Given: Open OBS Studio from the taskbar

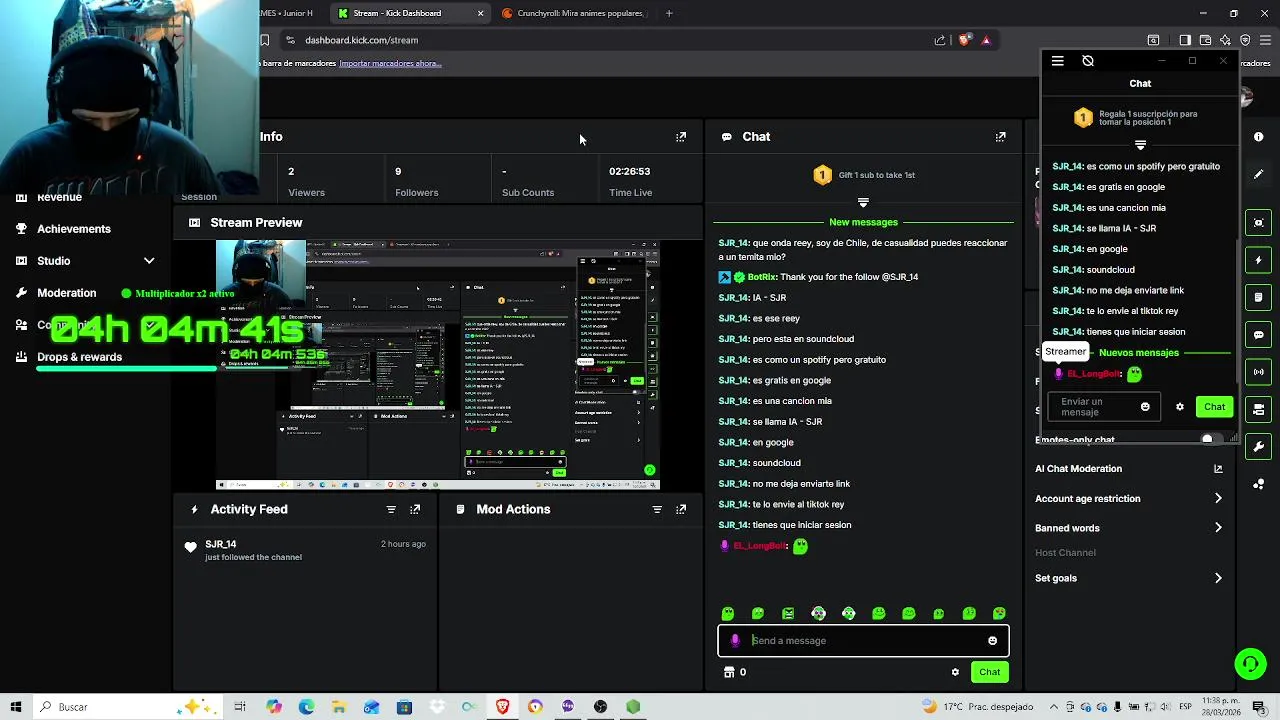Looking at the screenshot, I should (600, 707).
